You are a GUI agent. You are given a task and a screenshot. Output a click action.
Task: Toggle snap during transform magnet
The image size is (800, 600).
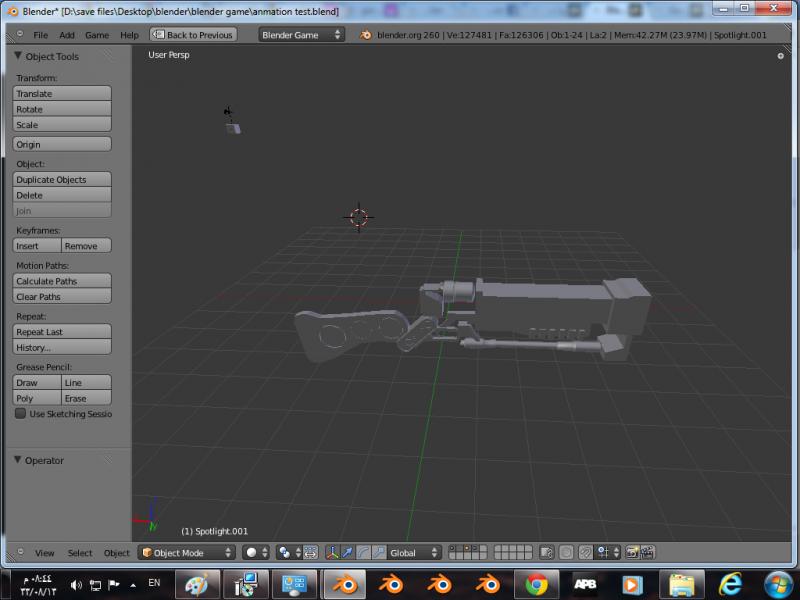coord(586,553)
